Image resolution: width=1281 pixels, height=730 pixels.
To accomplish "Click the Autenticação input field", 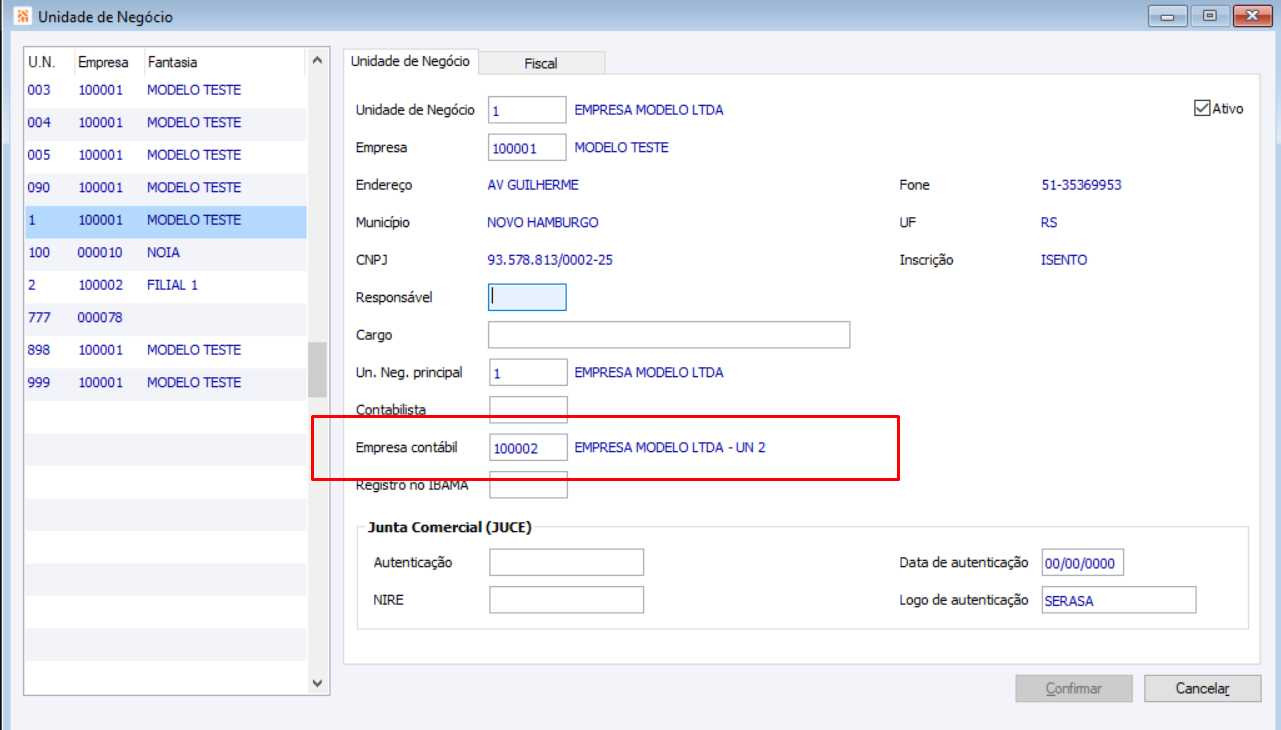I will 566,562.
